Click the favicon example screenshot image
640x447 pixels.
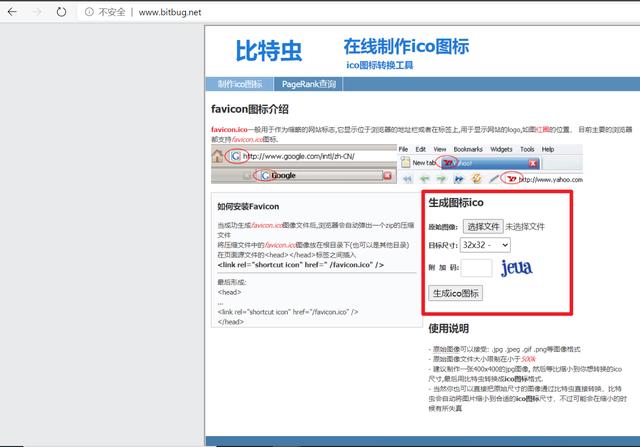(x=397, y=164)
